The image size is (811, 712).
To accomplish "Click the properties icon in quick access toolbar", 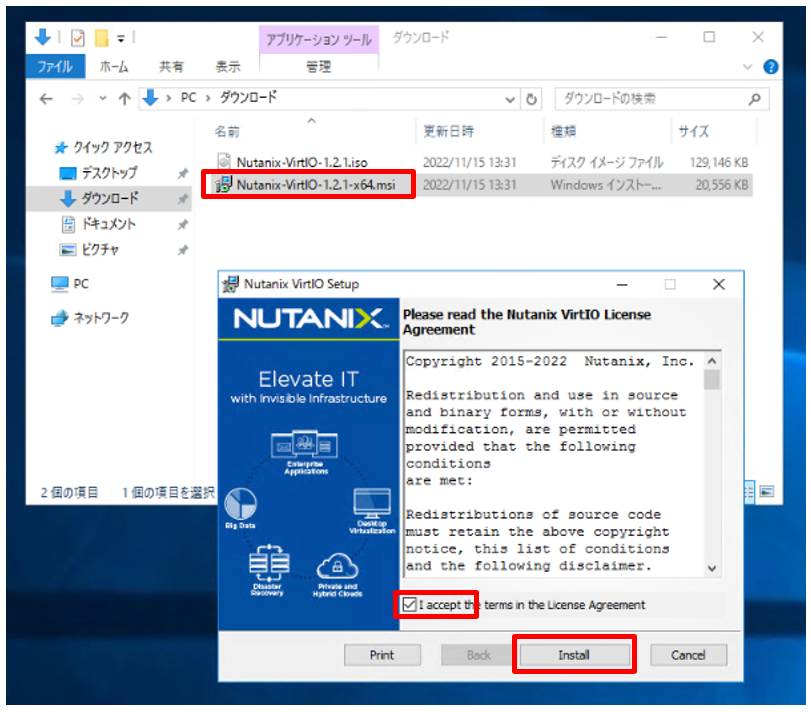I will pos(78,38).
